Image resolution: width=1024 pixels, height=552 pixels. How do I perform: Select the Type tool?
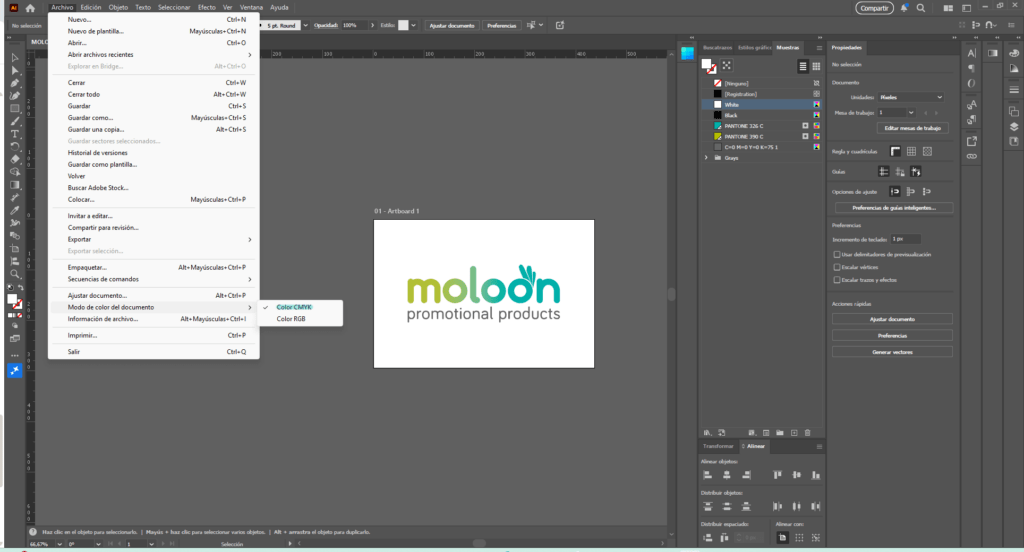click(x=15, y=134)
